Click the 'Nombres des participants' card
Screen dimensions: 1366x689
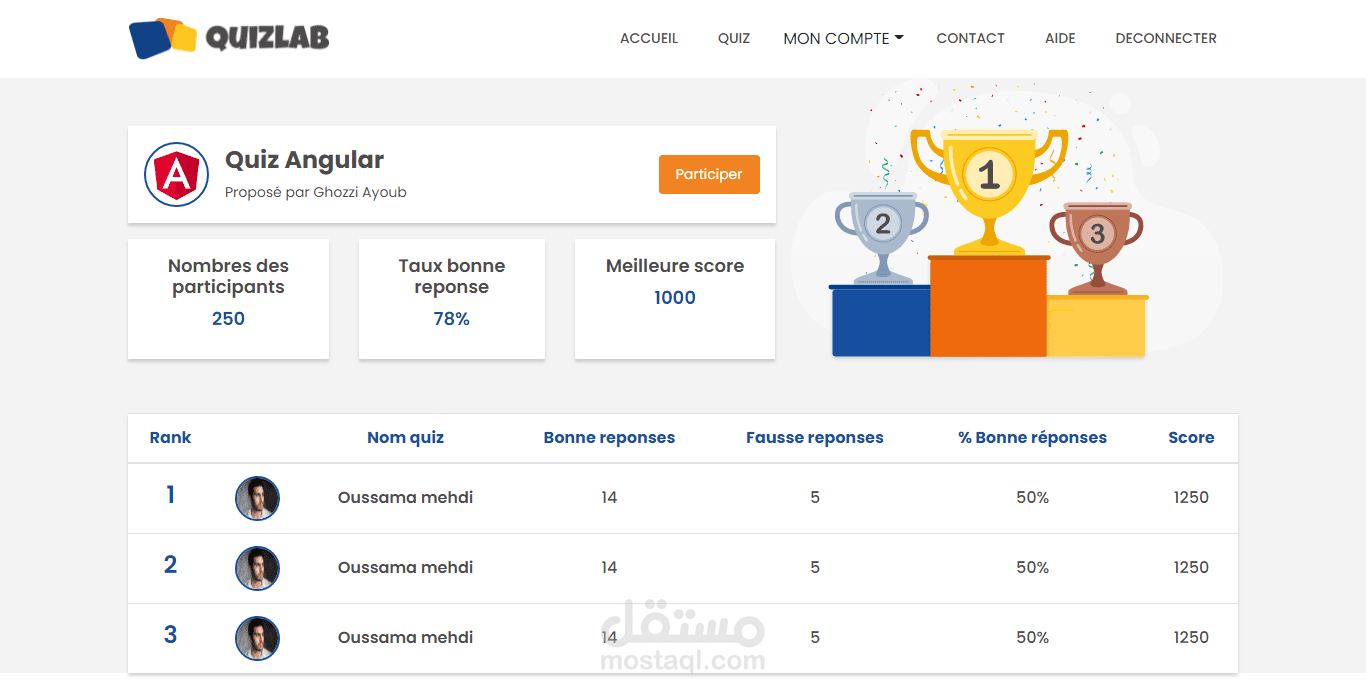[x=228, y=299]
